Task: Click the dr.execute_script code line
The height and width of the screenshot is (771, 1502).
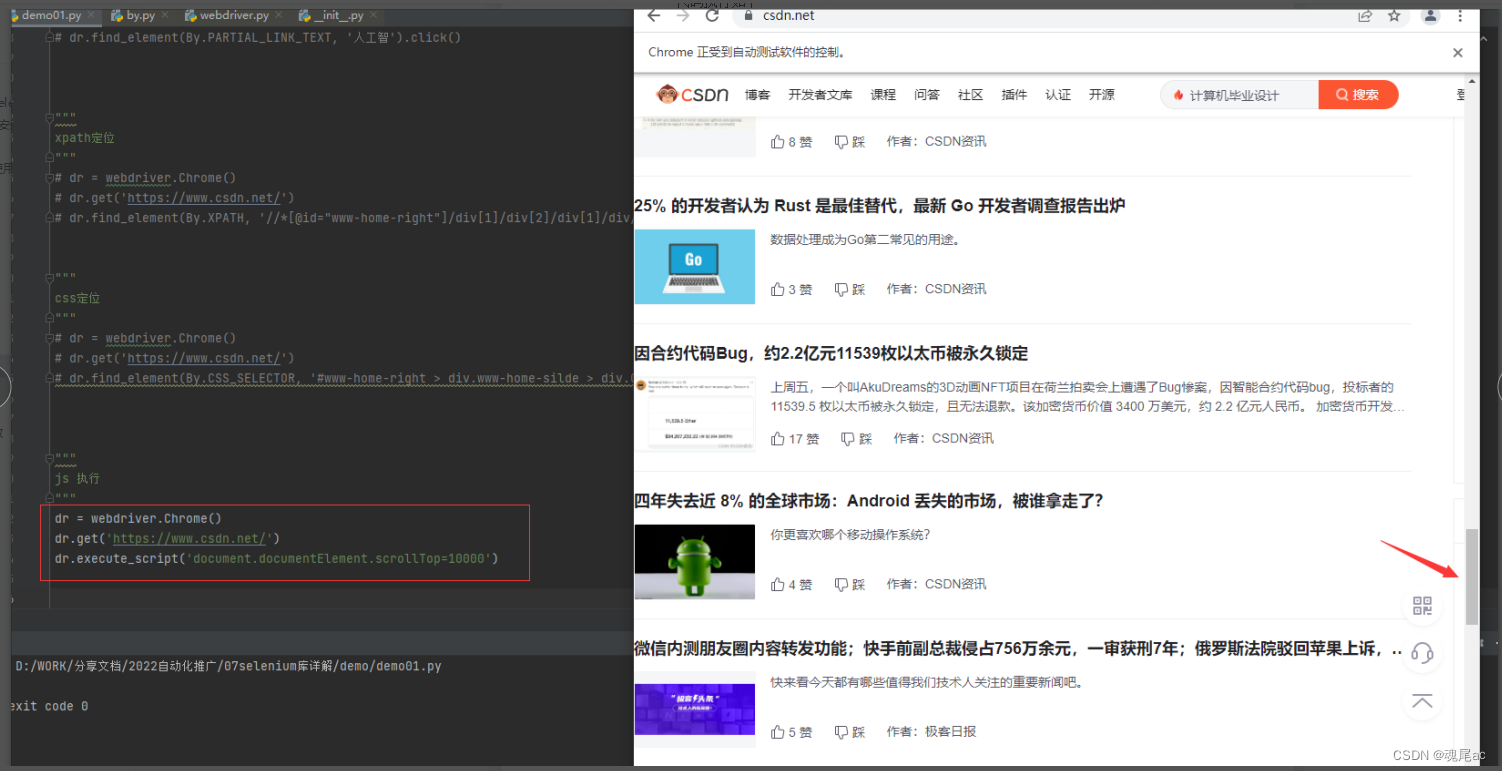Action: click(277, 558)
